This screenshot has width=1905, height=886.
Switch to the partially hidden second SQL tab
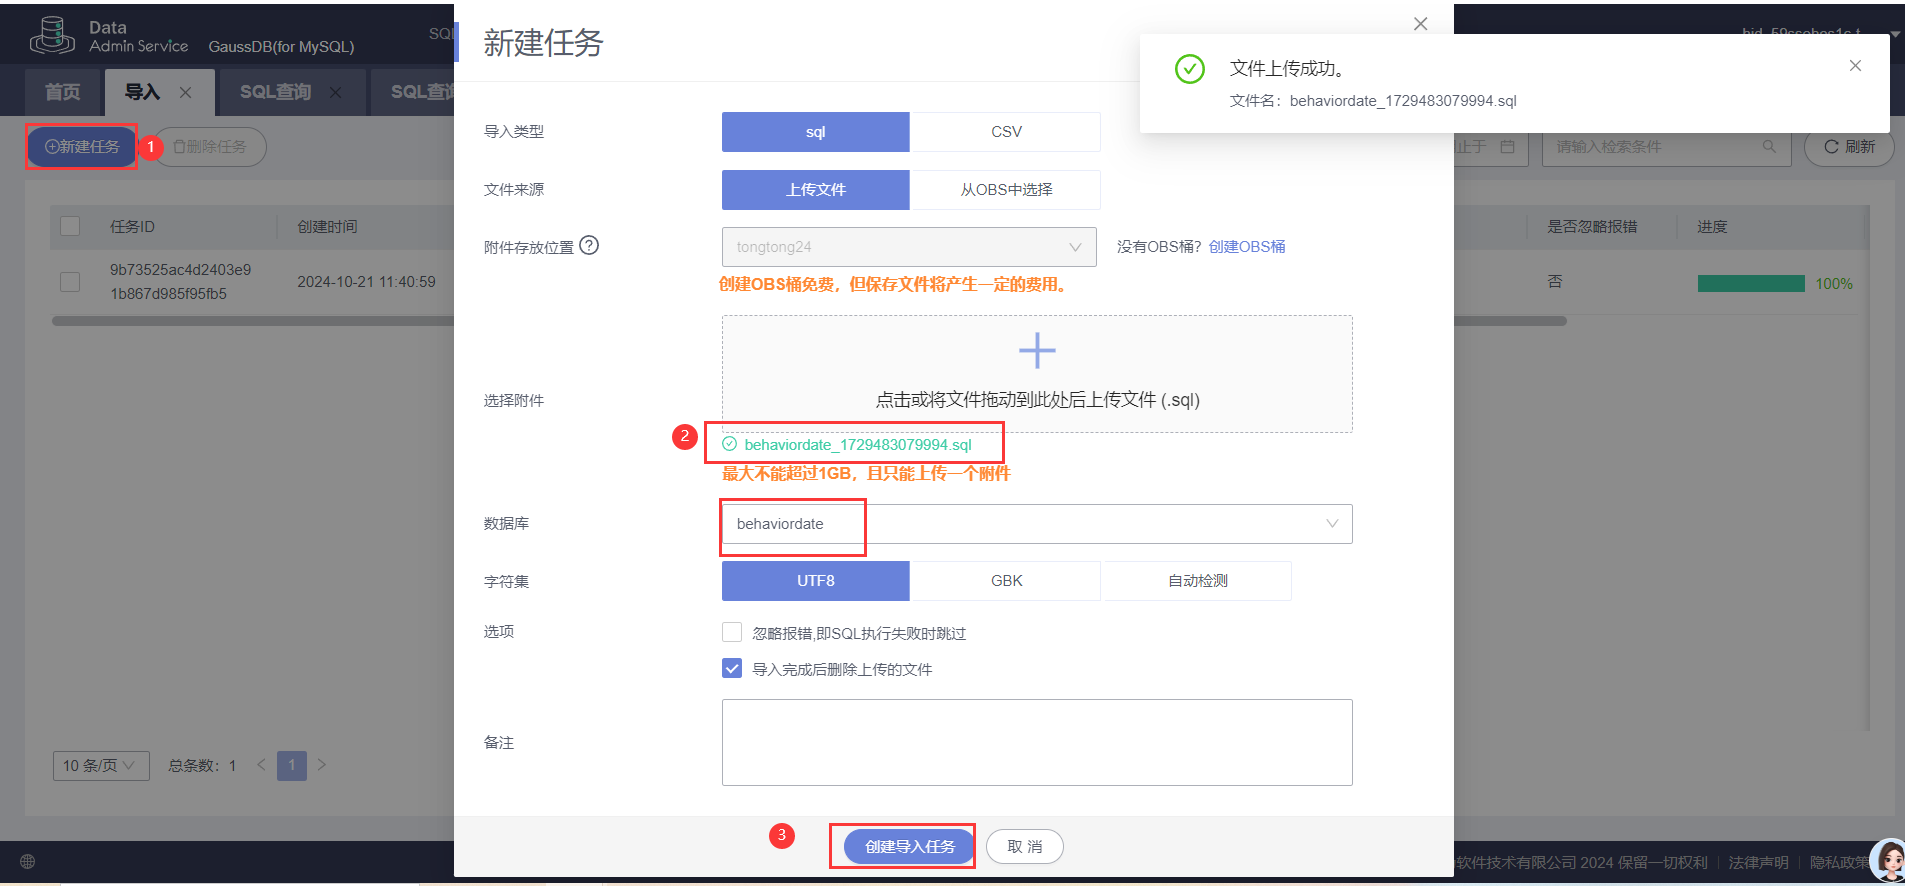pyautogui.click(x=415, y=92)
